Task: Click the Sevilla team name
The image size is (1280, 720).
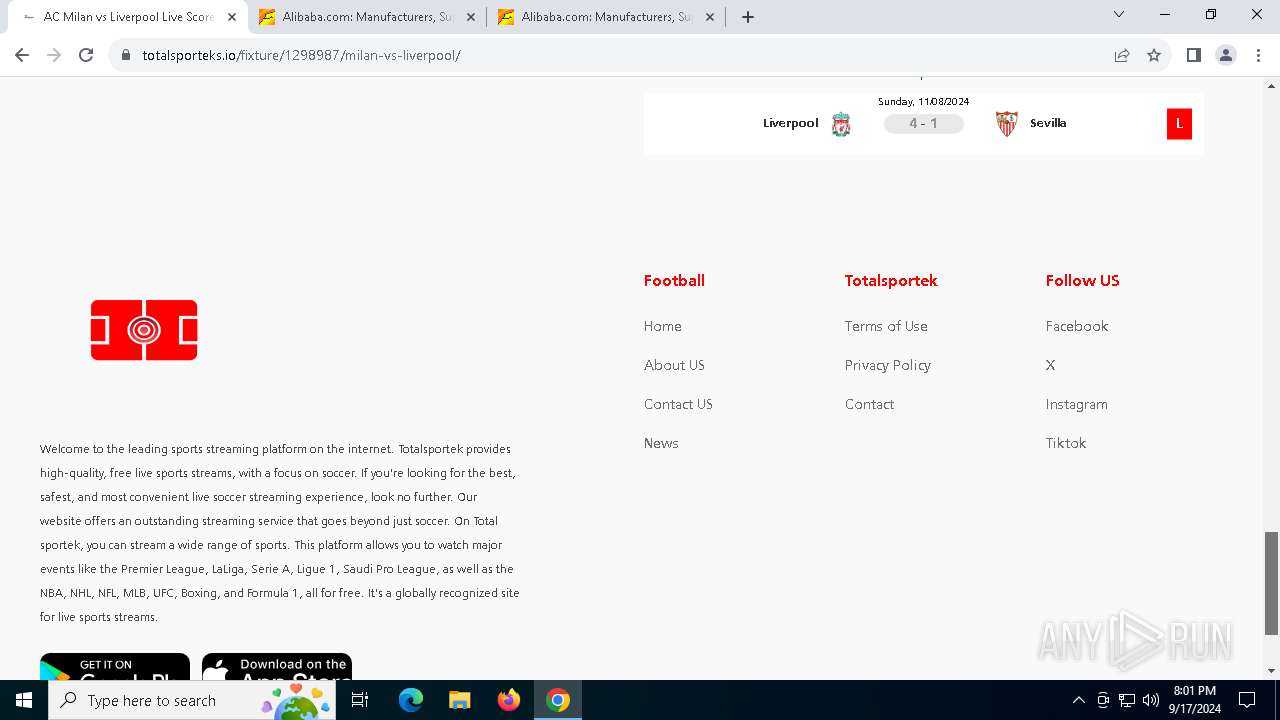Action: coord(1048,123)
